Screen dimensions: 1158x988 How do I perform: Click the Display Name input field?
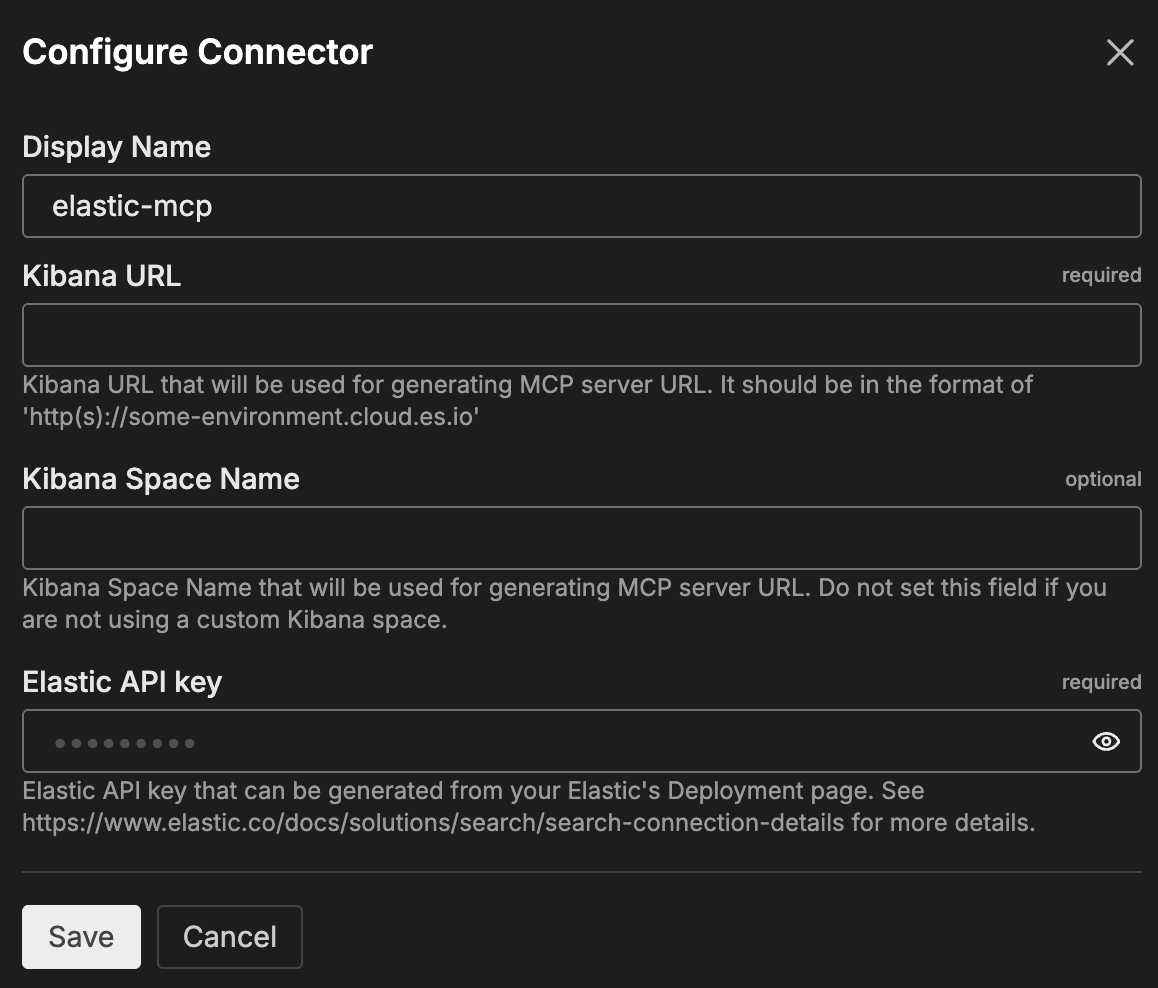580,206
